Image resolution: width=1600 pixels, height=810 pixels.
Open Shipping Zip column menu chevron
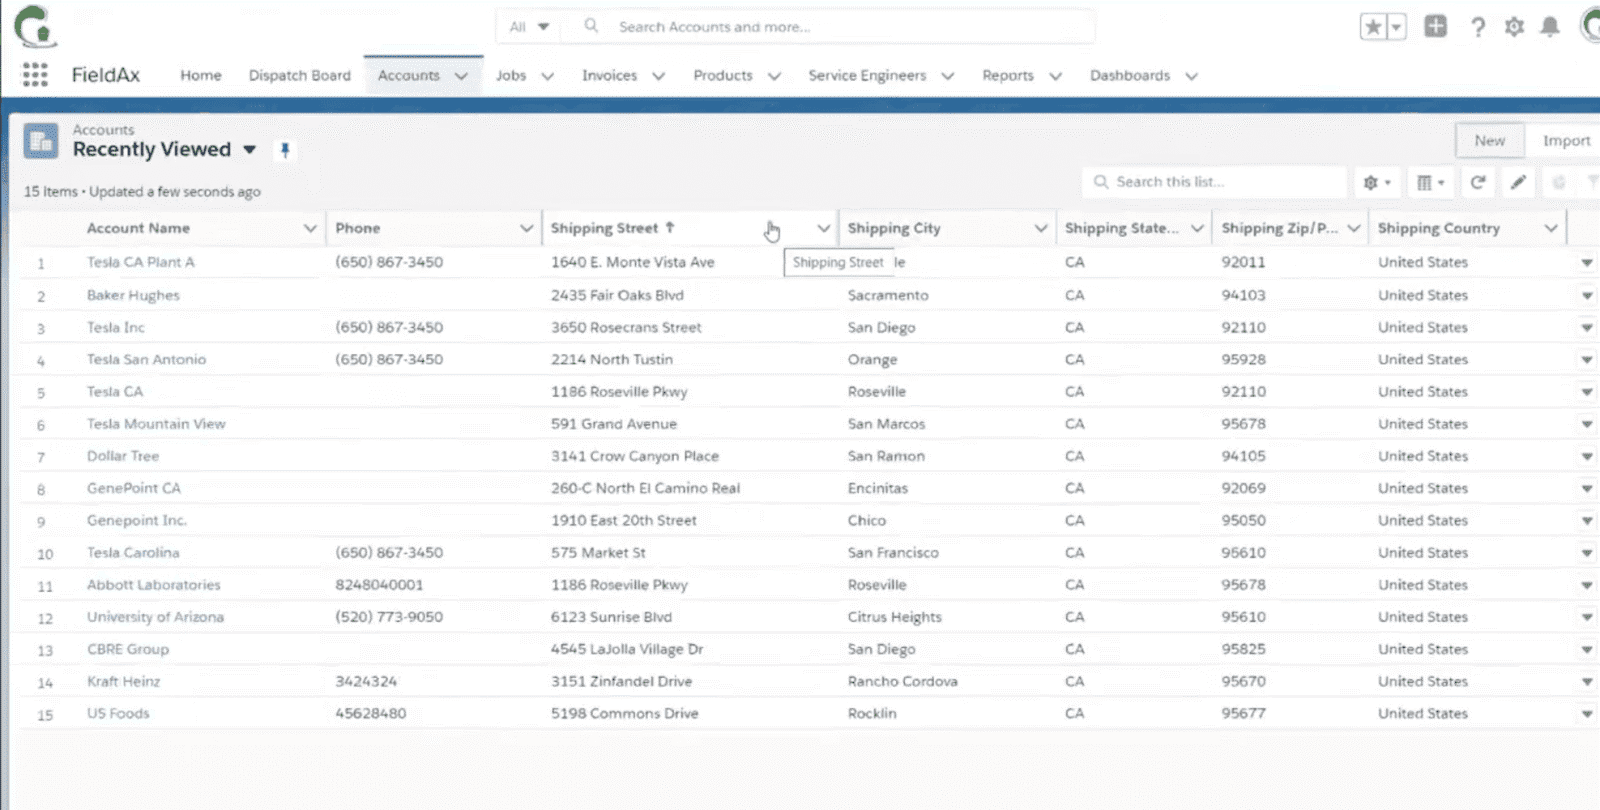1354,228
